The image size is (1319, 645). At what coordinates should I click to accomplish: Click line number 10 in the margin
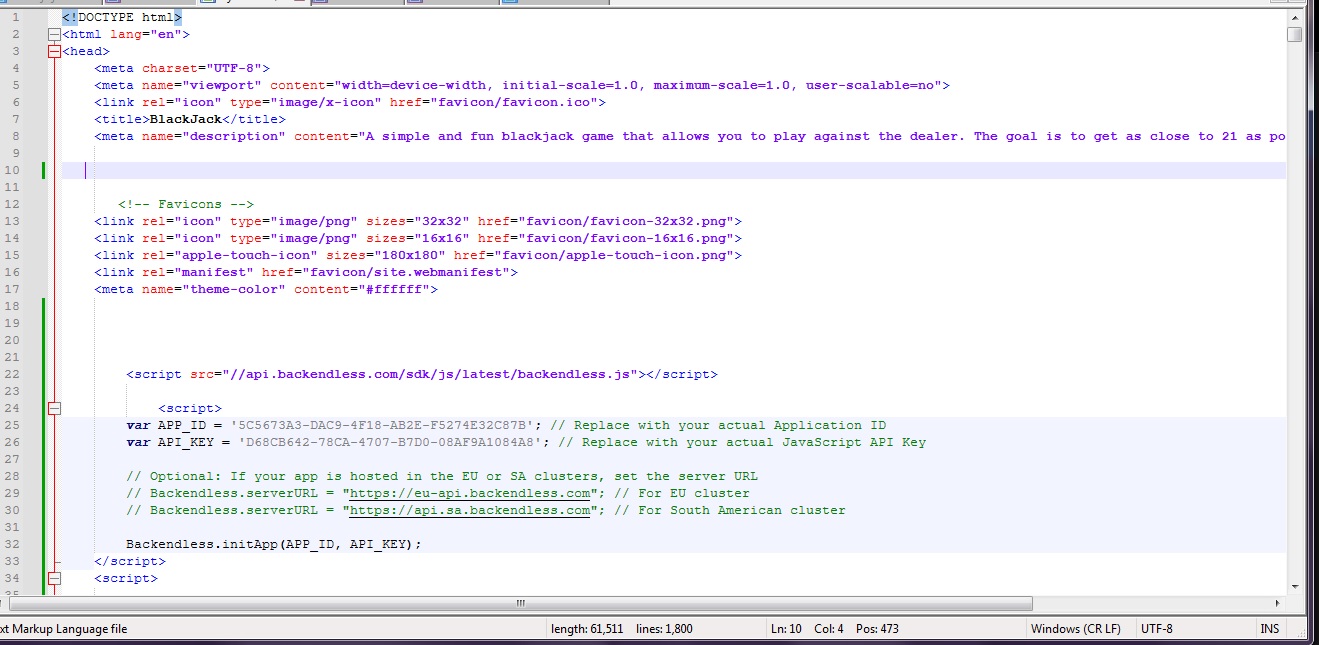click(x=15, y=170)
